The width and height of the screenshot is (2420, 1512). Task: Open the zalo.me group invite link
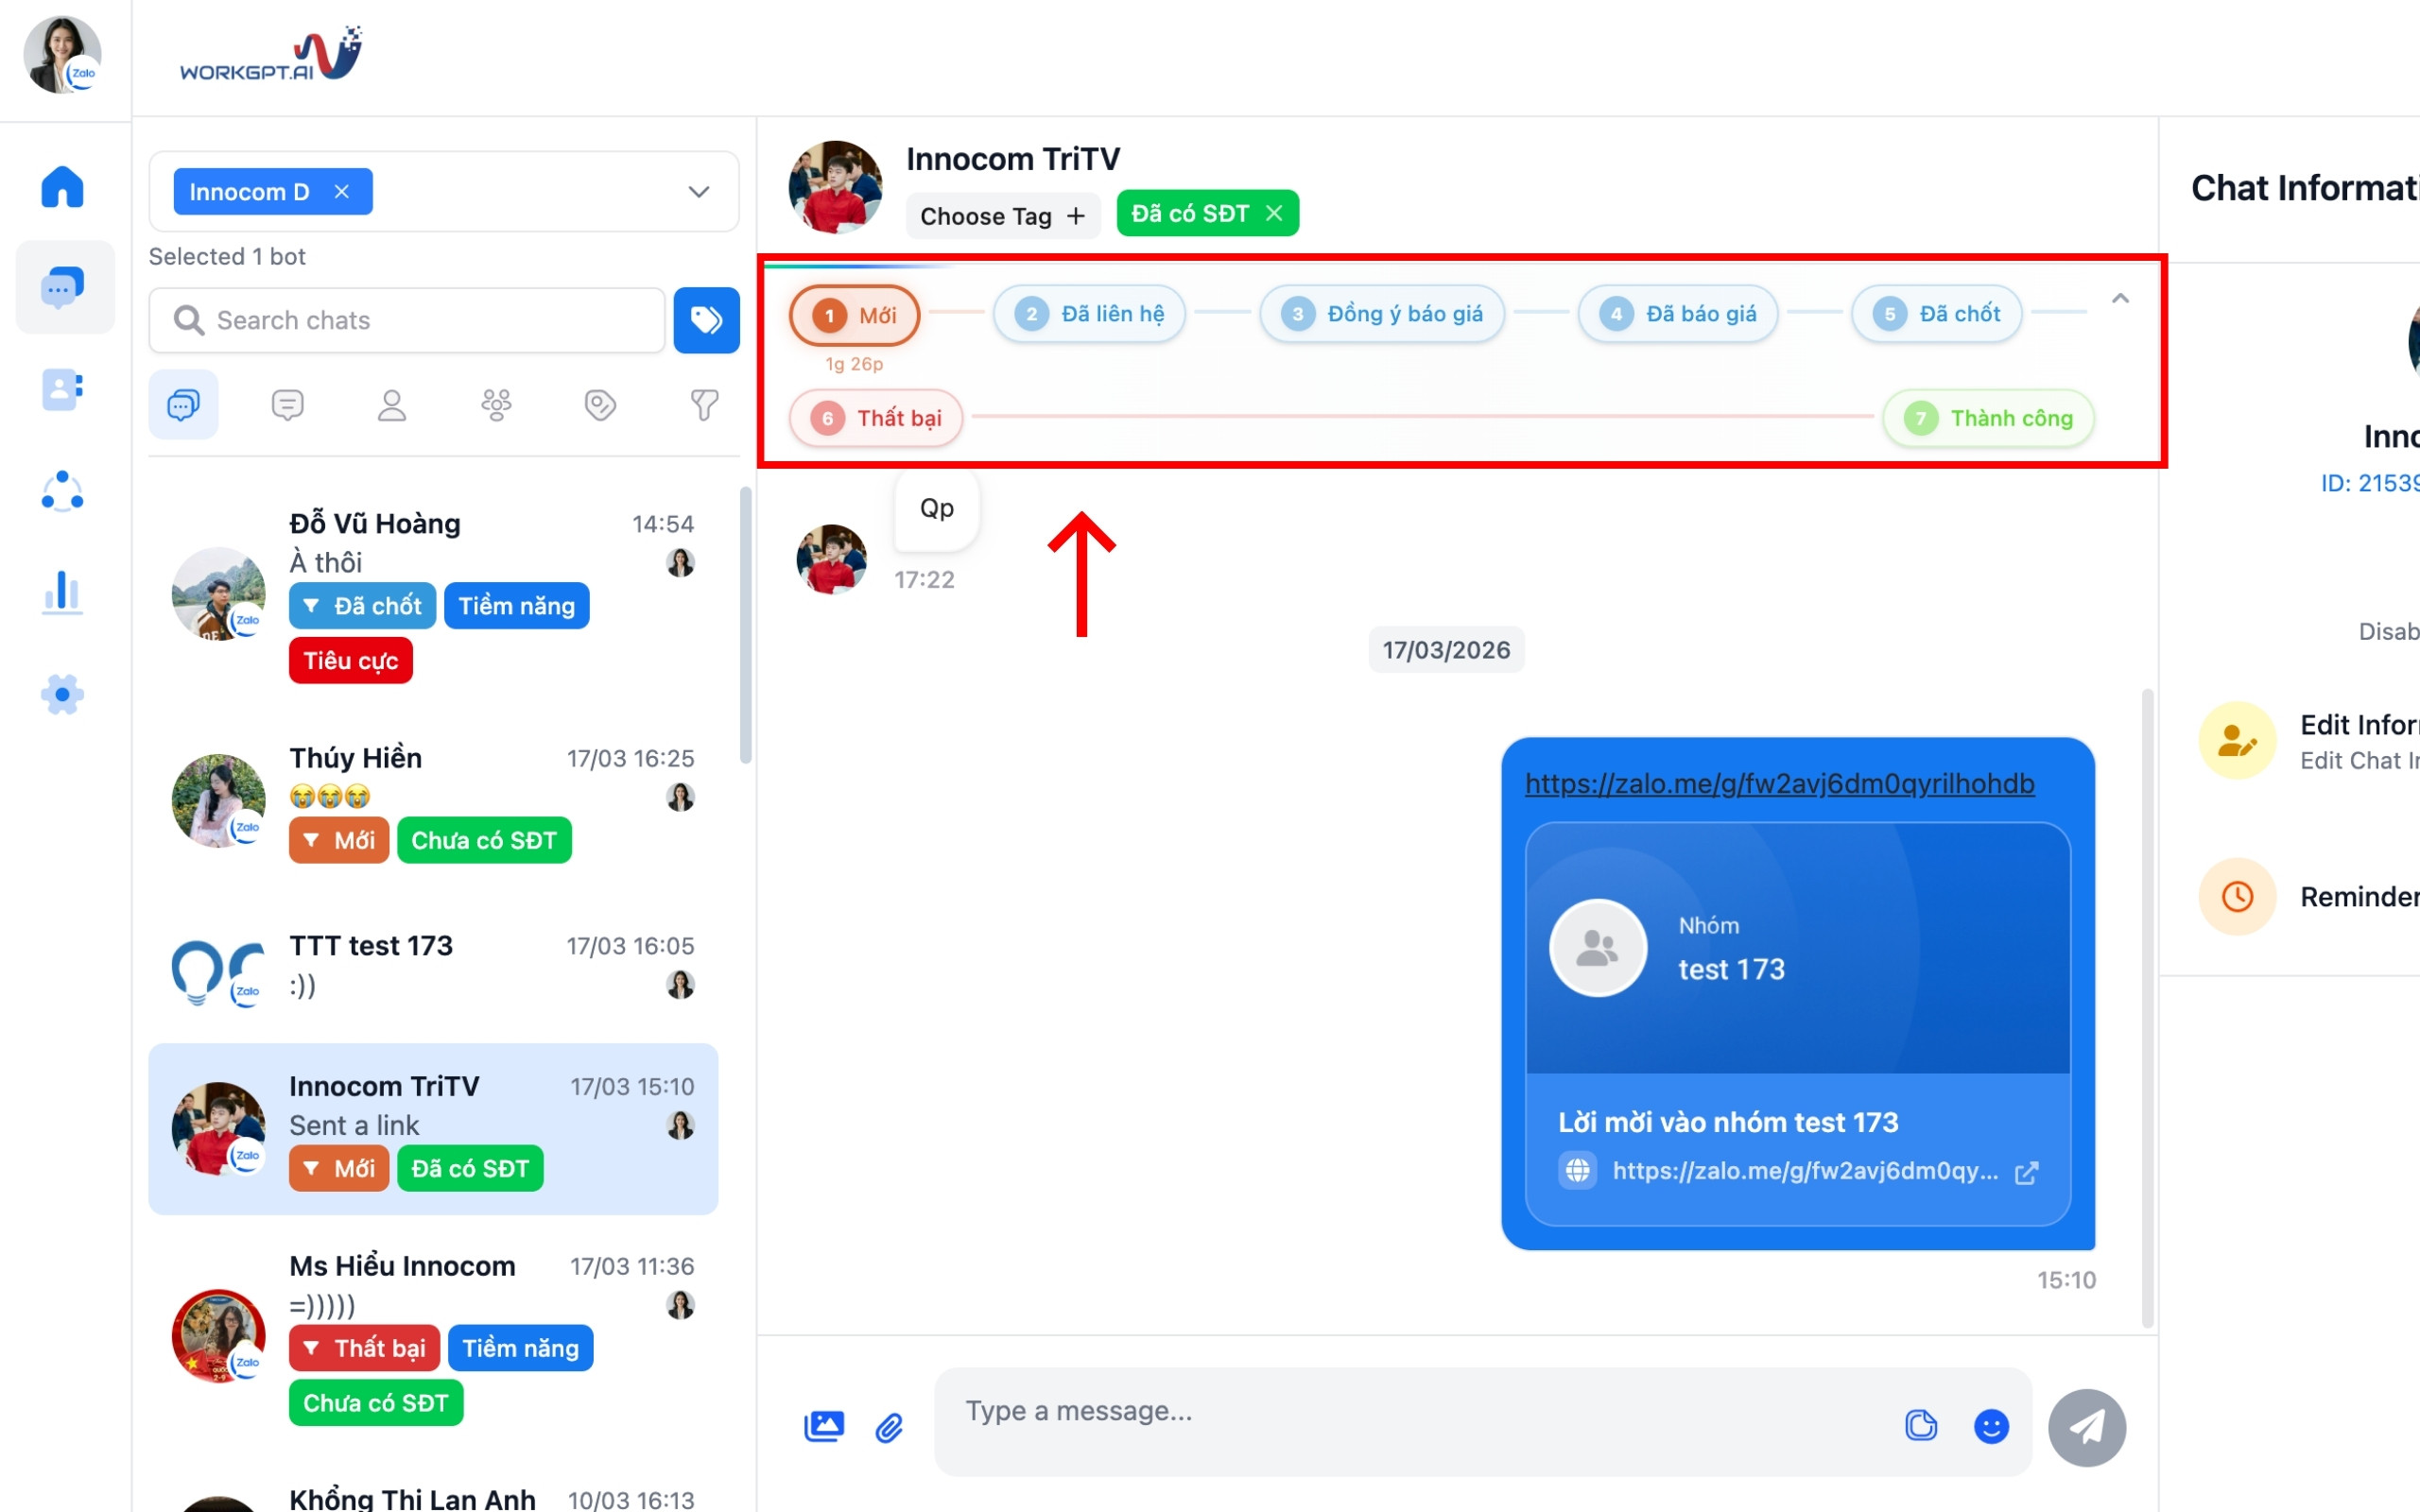[x=1779, y=783]
